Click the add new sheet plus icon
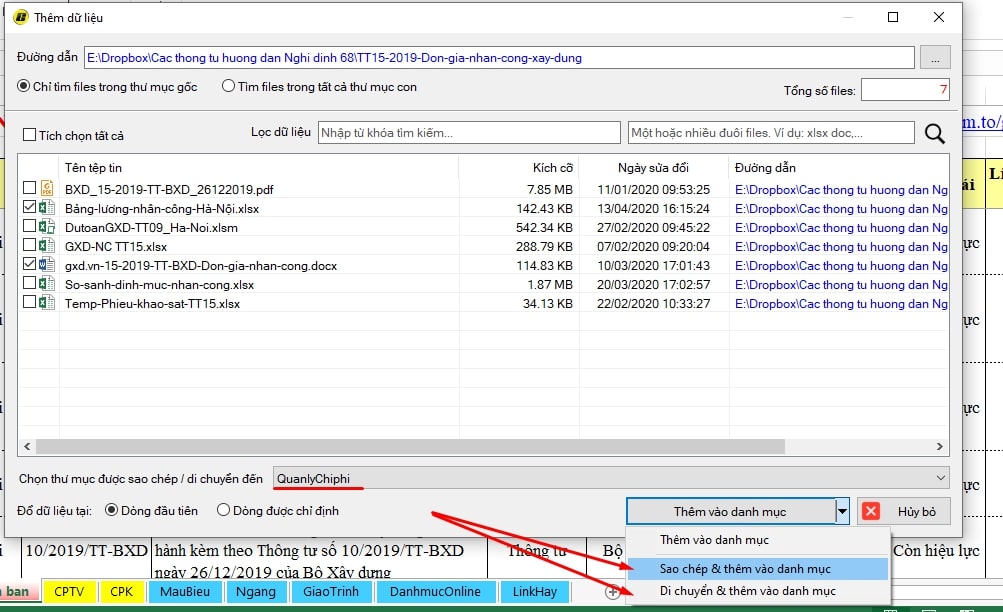The image size is (1003, 612). pos(612,592)
